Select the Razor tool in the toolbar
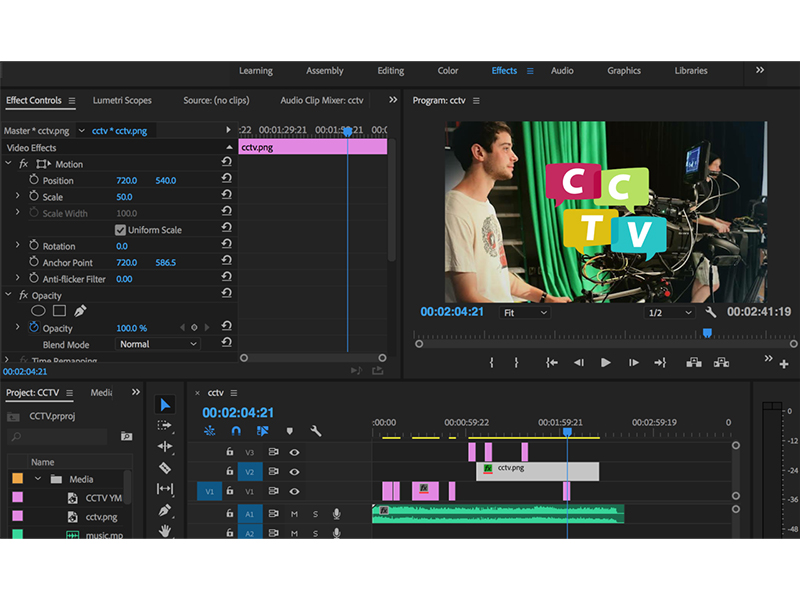 (165, 467)
